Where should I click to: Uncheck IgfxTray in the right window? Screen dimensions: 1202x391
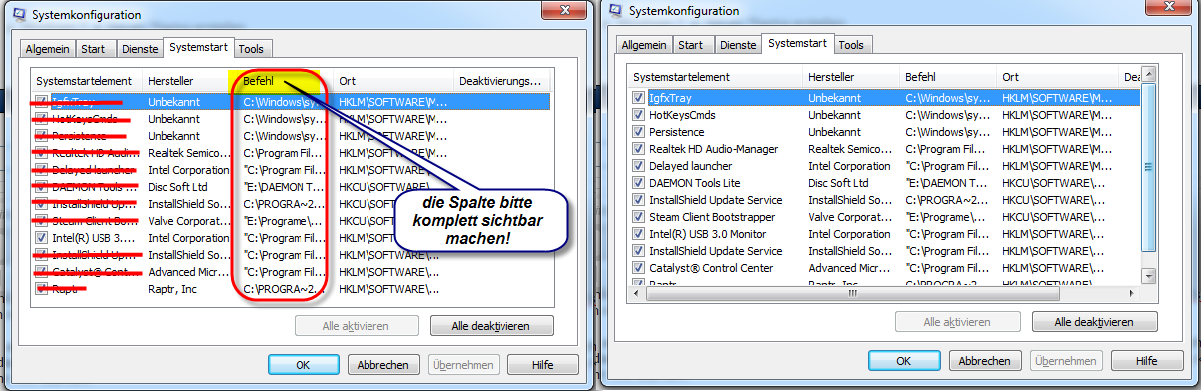(x=638, y=98)
